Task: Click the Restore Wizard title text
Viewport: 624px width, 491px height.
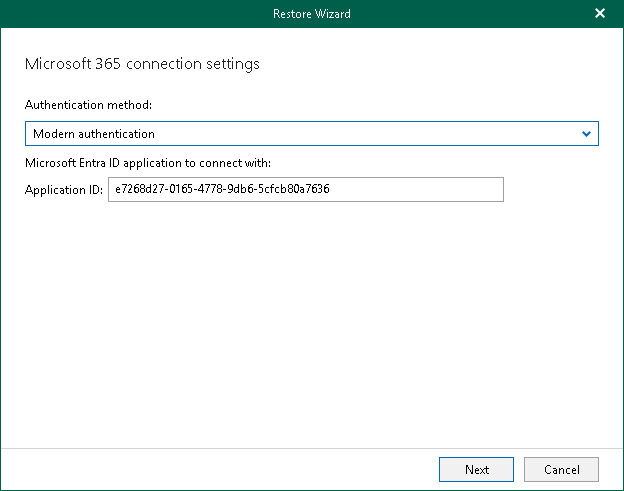Action: pos(311,14)
